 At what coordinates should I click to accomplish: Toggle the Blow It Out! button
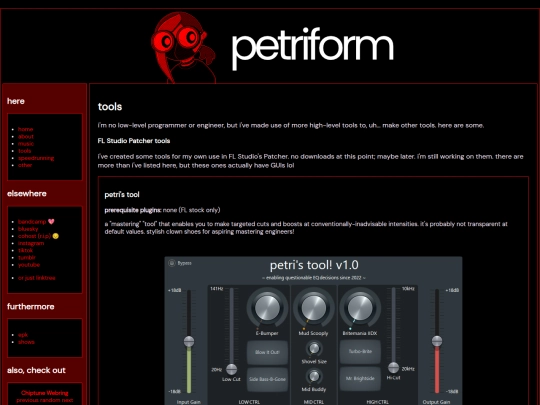[267, 352]
